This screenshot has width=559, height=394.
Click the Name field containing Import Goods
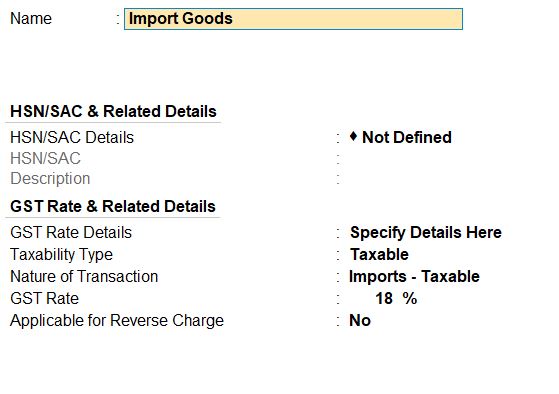293,19
